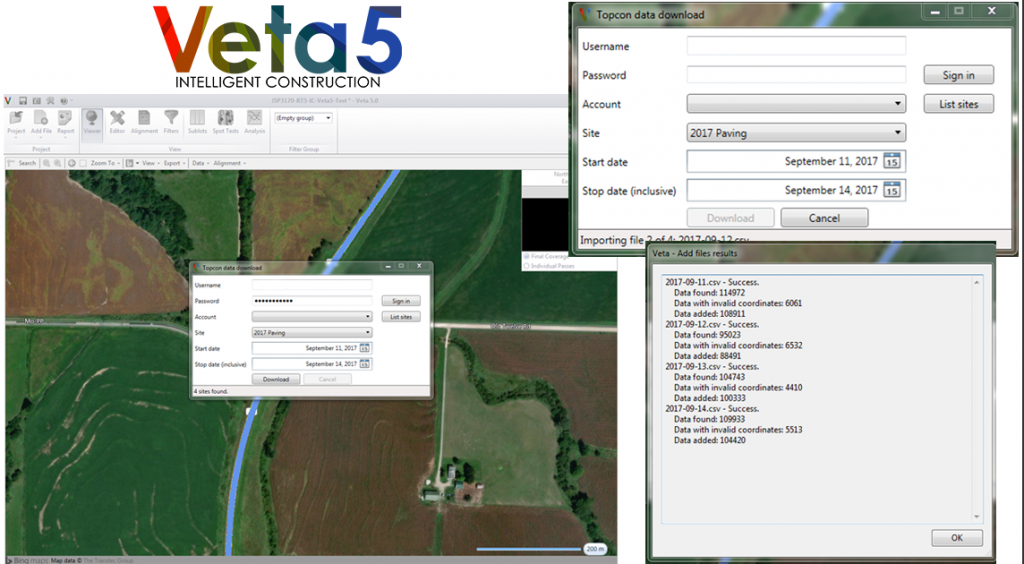
Task: Open Start date calendar icon in enlarged Topcon dialog
Action: click(x=892, y=161)
